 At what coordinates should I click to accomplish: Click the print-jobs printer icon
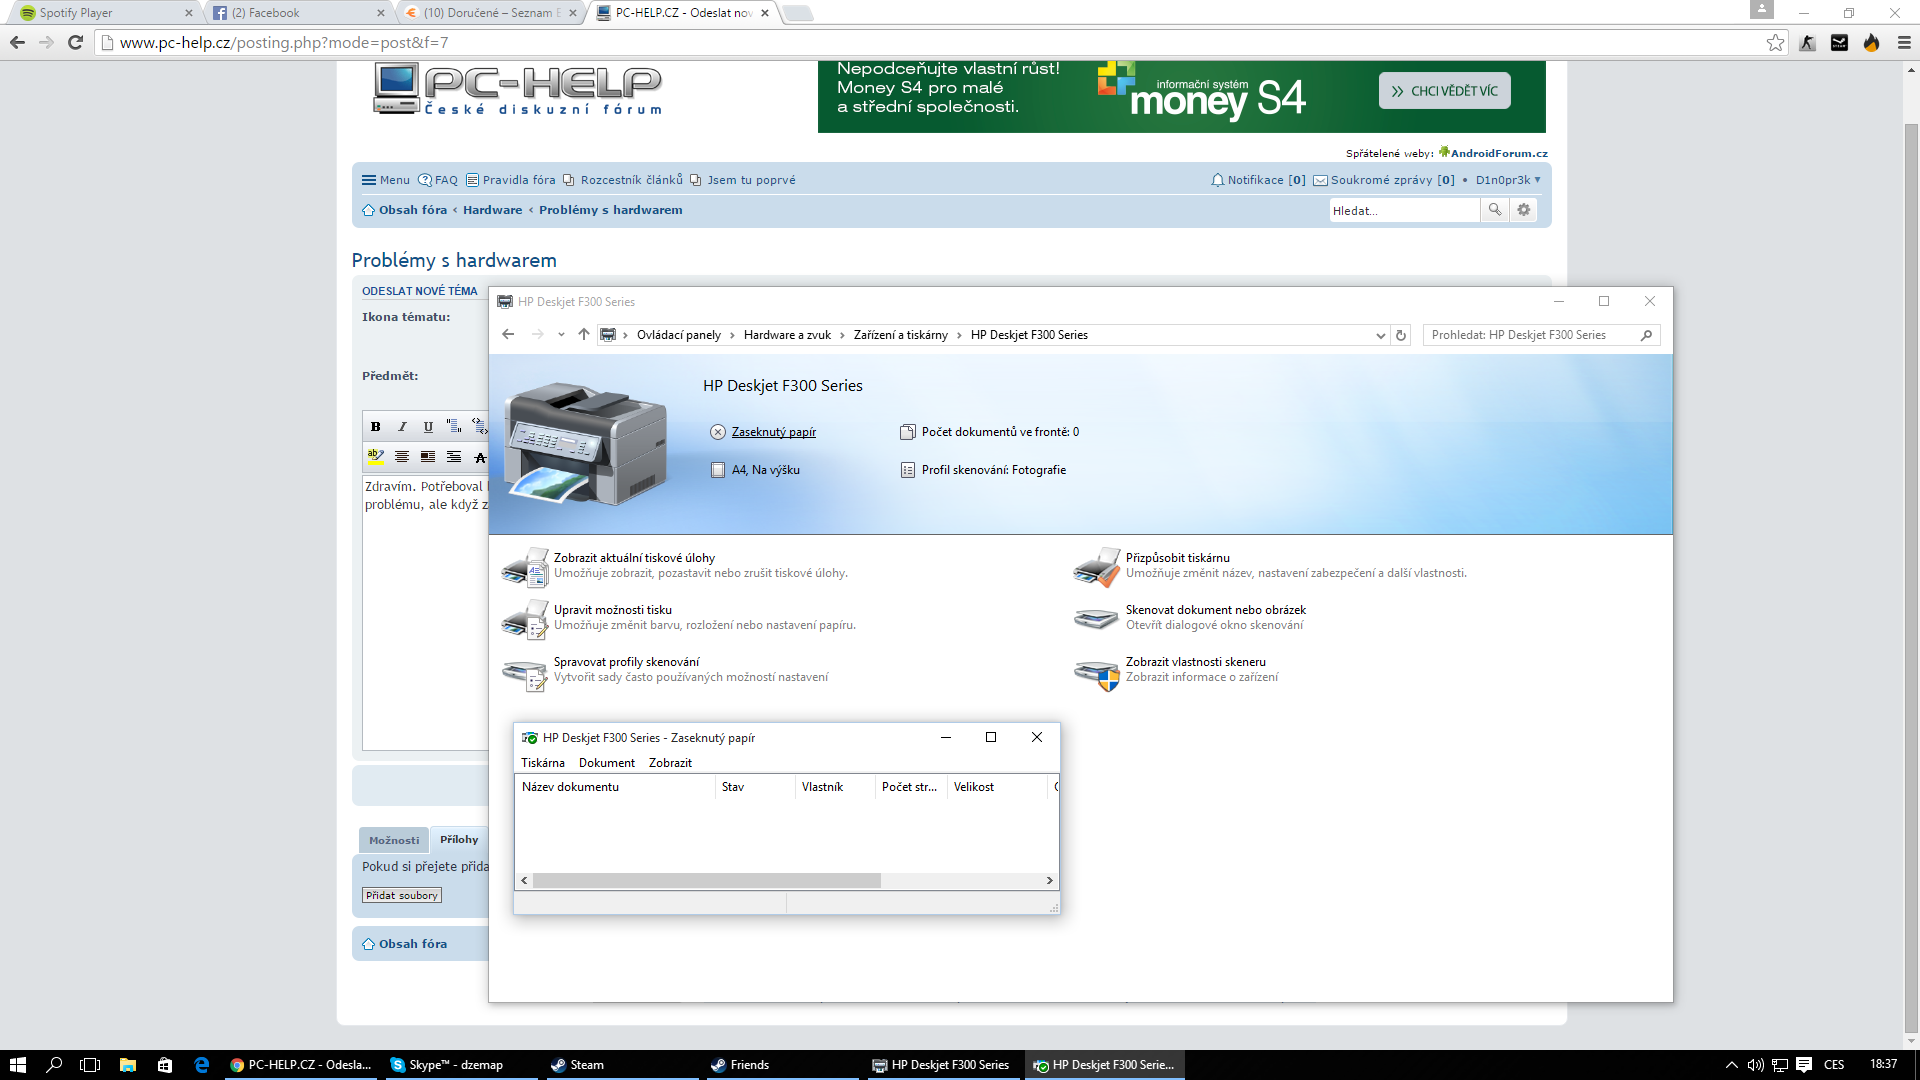pyautogui.click(x=525, y=567)
